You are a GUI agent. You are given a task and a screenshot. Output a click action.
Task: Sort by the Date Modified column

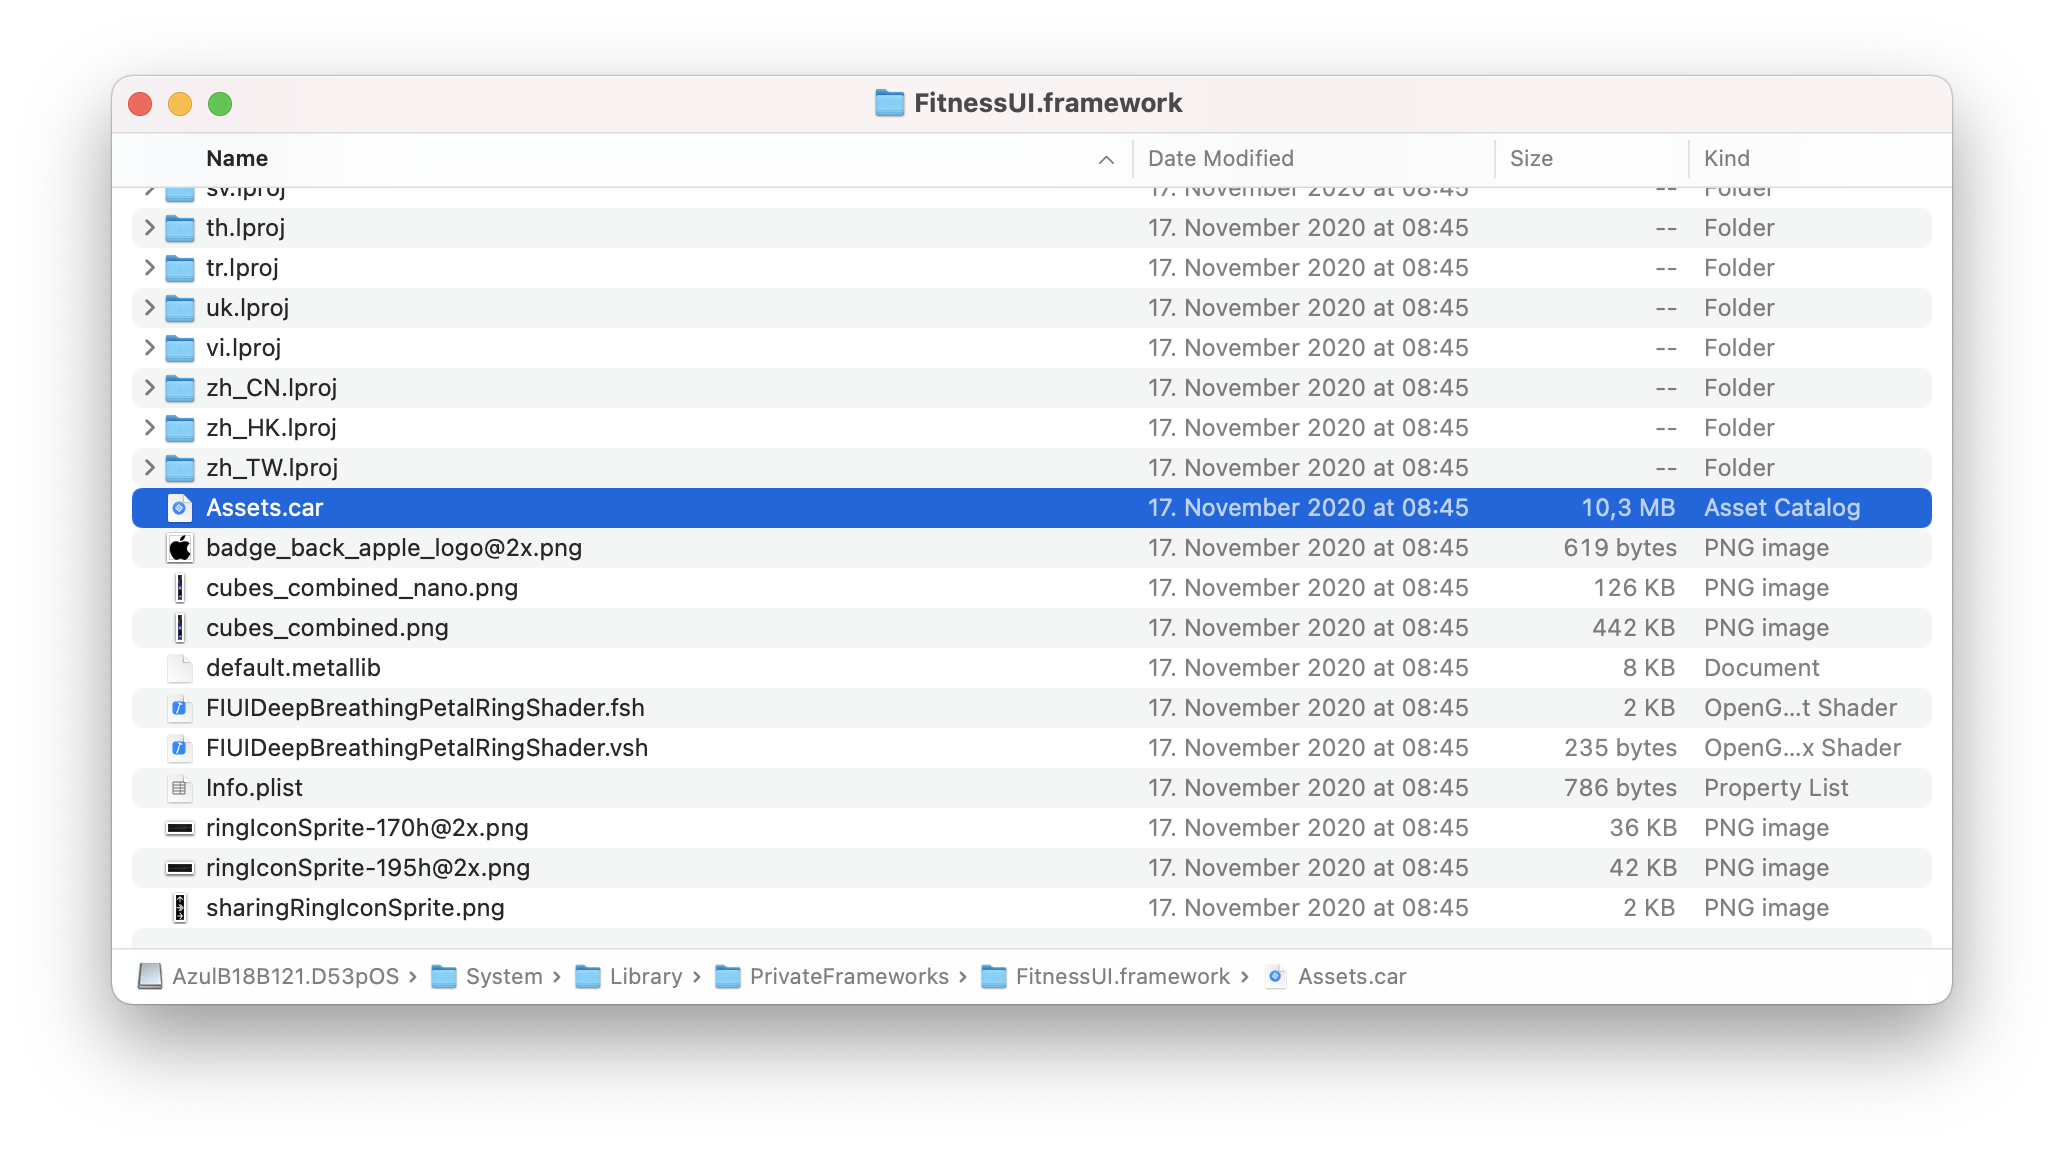tap(1220, 158)
